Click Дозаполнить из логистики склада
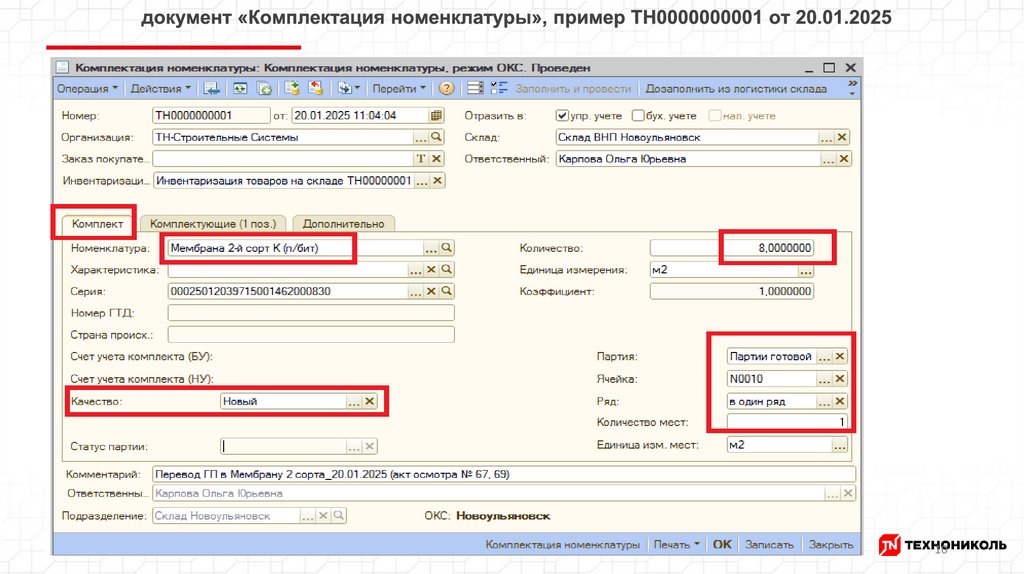 click(x=736, y=88)
